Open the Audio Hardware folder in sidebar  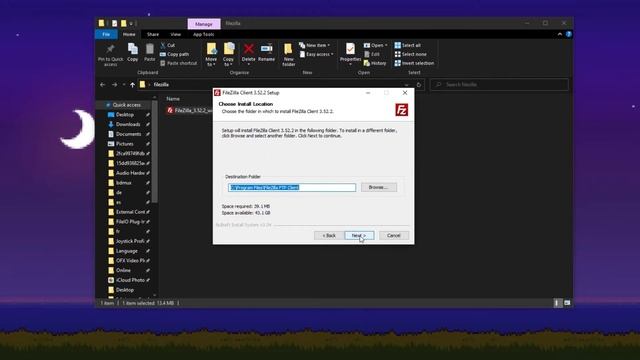point(129,173)
